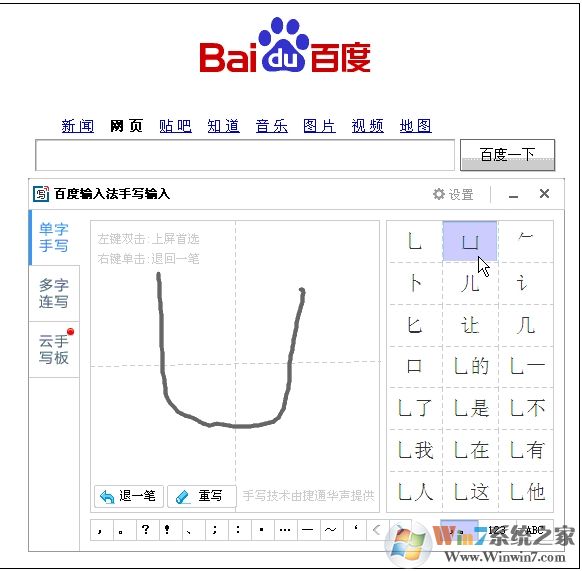
Task: Pick the candidate phrase 乚他
Action: [525, 492]
